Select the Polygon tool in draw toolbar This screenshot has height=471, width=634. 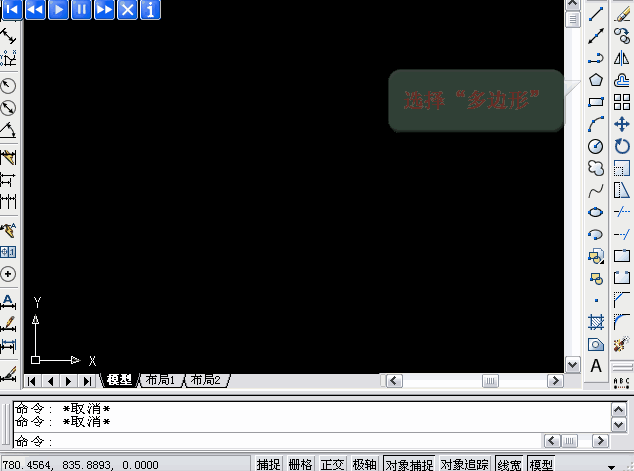[x=596, y=80]
